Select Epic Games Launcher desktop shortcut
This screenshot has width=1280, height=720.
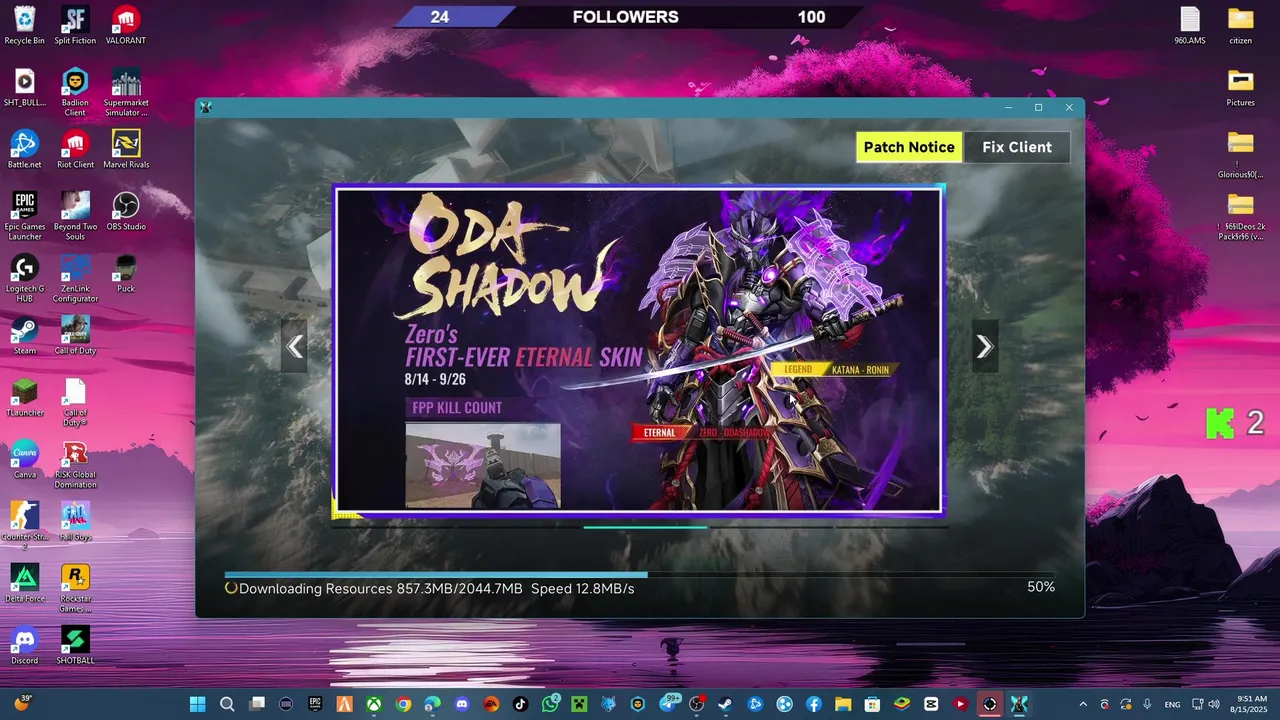tap(24, 216)
